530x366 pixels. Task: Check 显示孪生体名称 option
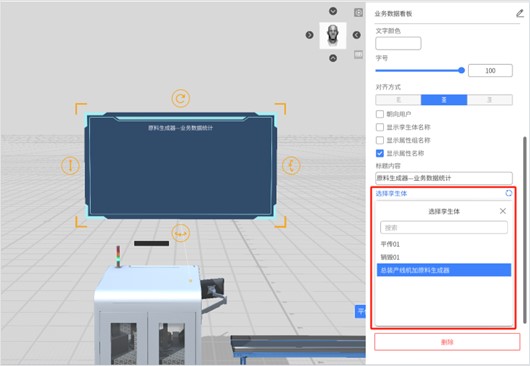pyautogui.click(x=380, y=127)
